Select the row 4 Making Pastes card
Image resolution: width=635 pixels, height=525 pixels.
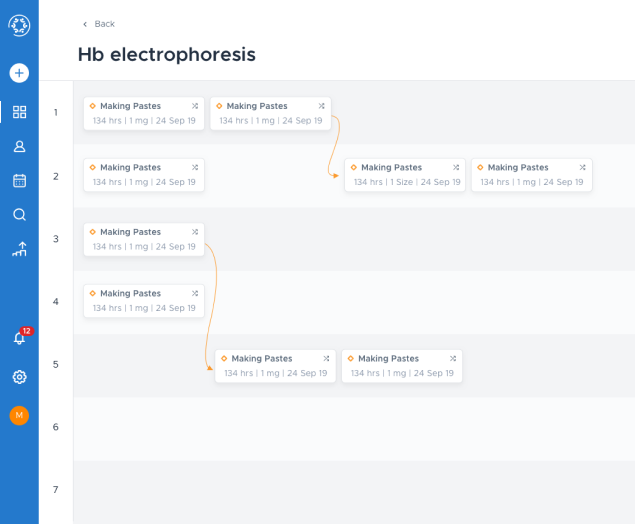pos(144,301)
